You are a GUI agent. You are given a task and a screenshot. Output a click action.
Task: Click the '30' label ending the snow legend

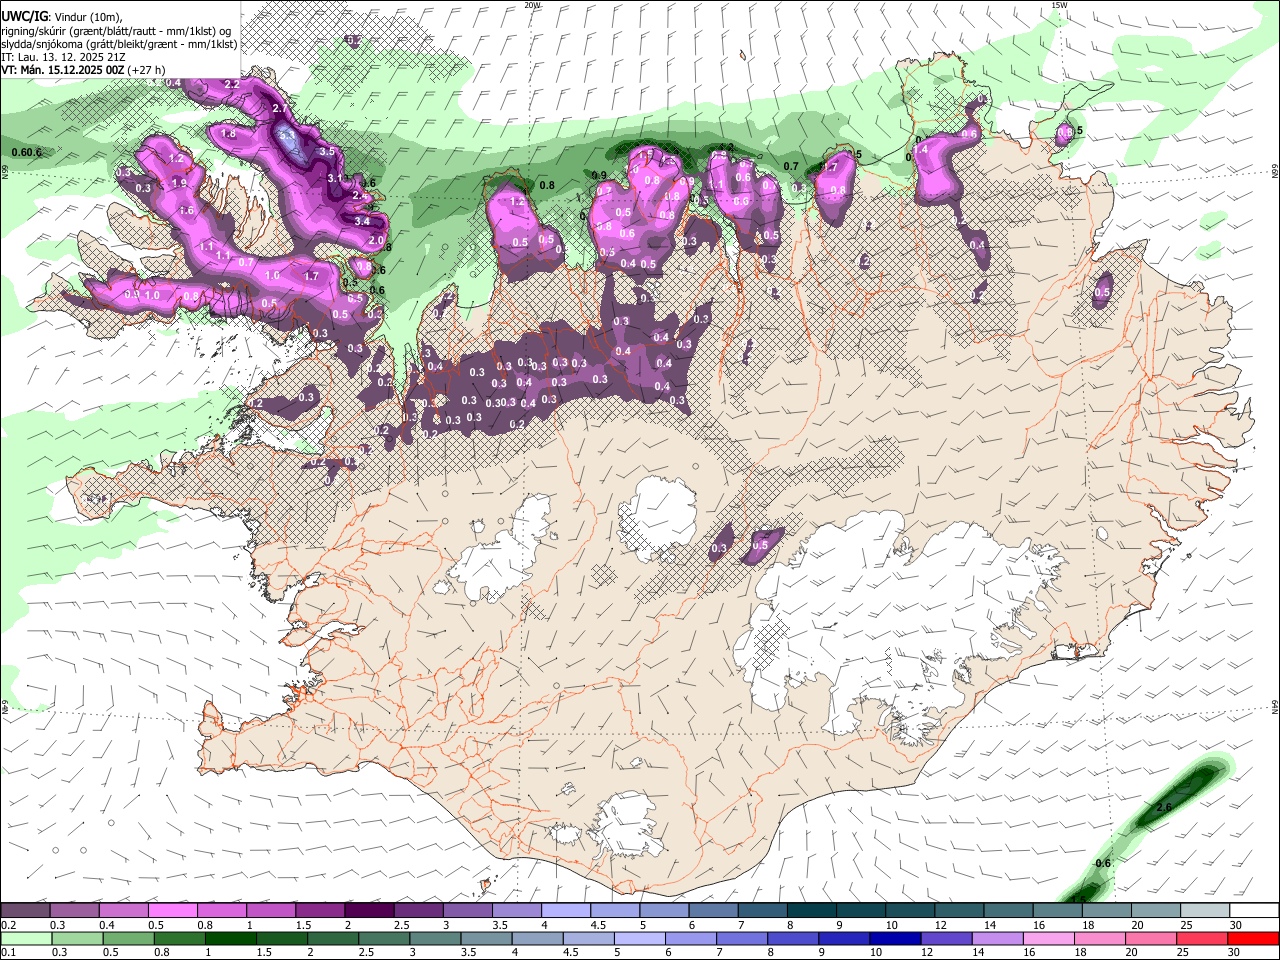[1235, 925]
